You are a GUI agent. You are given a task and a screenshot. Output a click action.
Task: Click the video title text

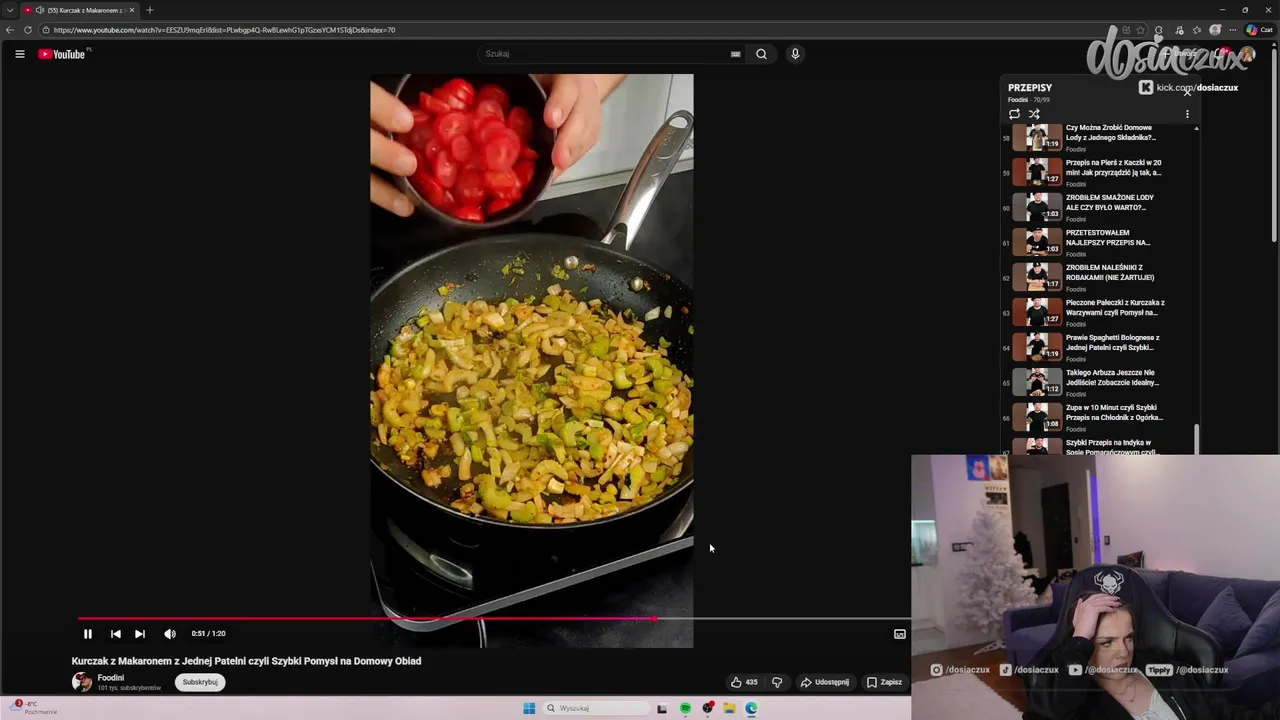pyautogui.click(x=246, y=661)
